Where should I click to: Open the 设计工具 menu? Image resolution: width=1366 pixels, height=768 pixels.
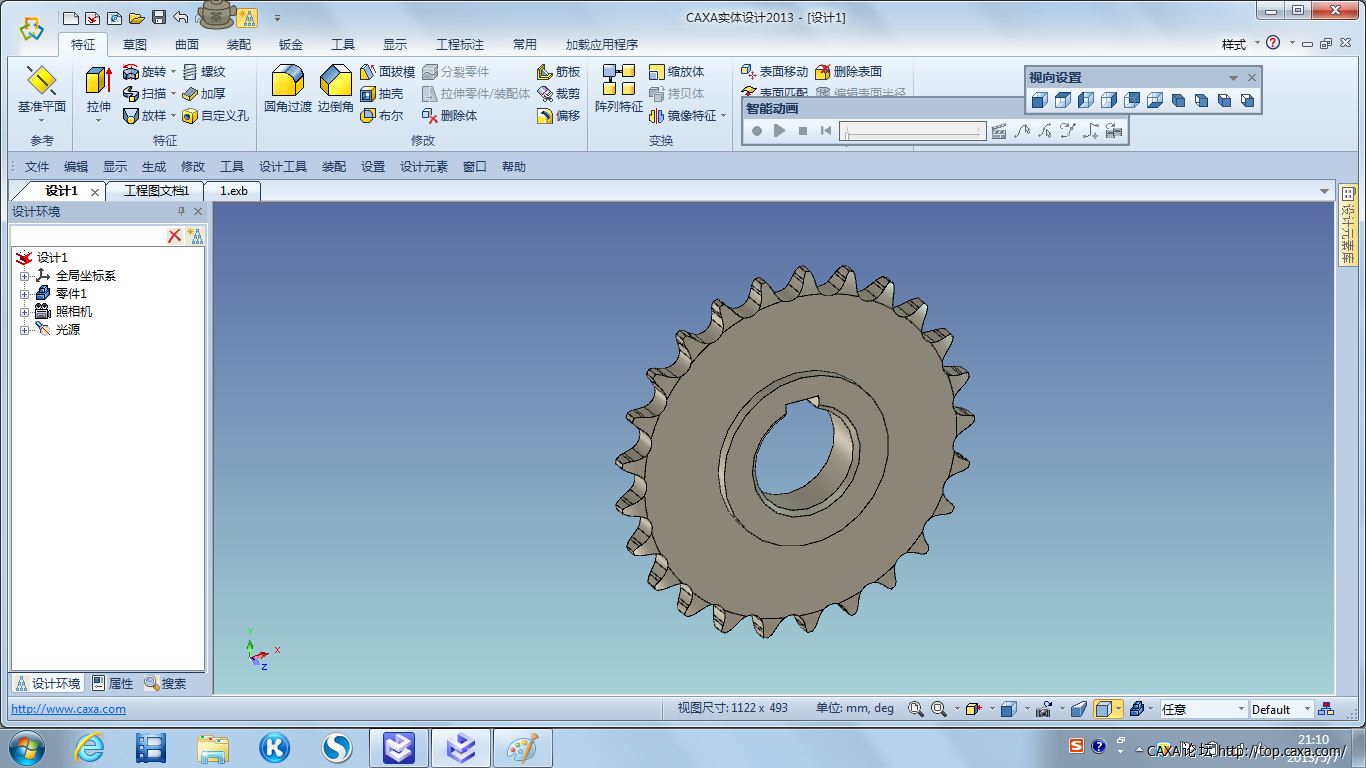point(283,167)
